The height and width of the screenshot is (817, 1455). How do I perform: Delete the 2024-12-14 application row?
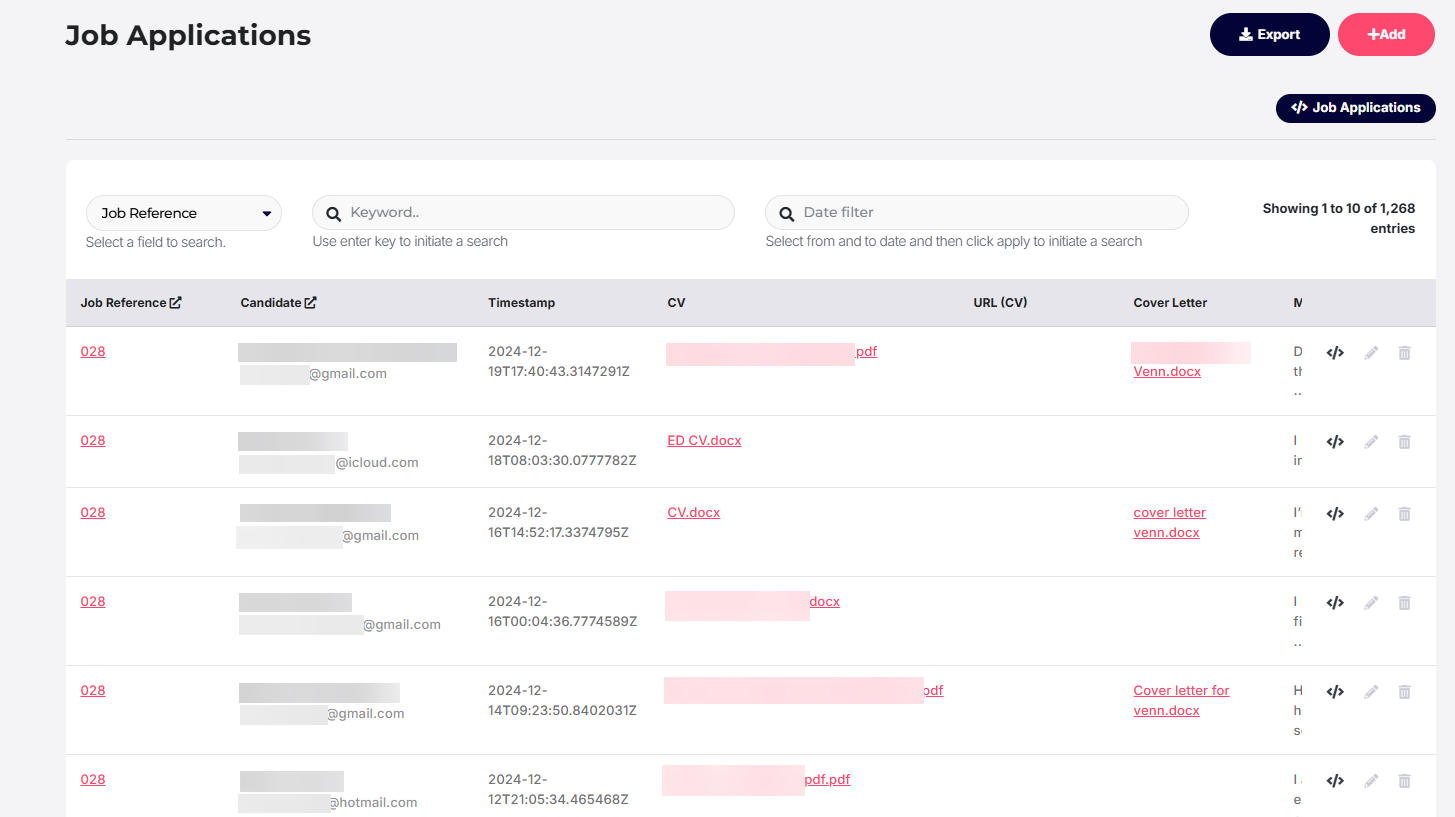point(1404,692)
